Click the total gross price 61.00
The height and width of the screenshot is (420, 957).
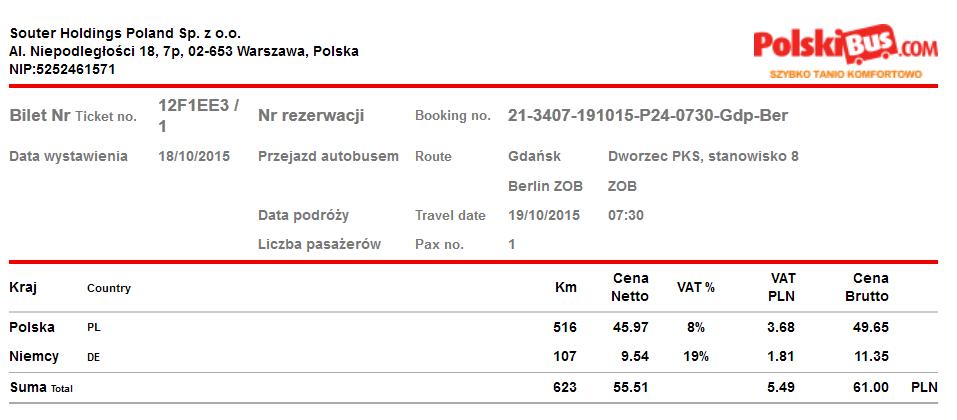[870, 387]
